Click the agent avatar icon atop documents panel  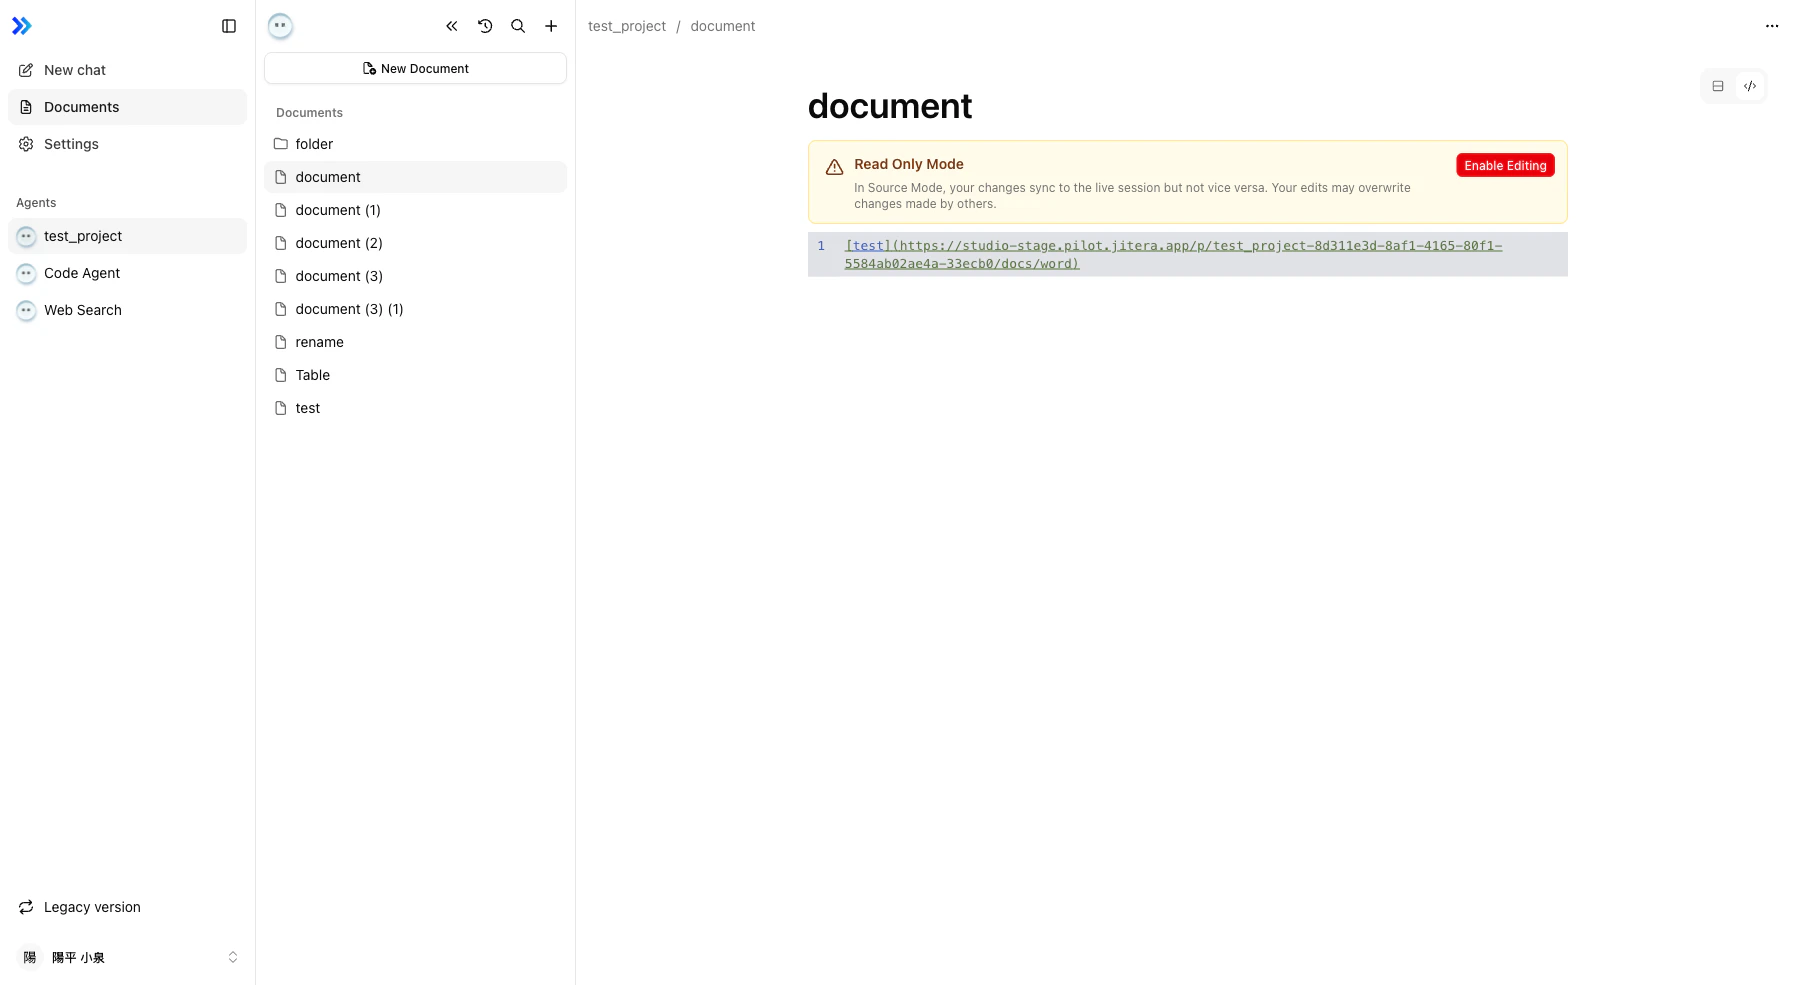point(281,26)
